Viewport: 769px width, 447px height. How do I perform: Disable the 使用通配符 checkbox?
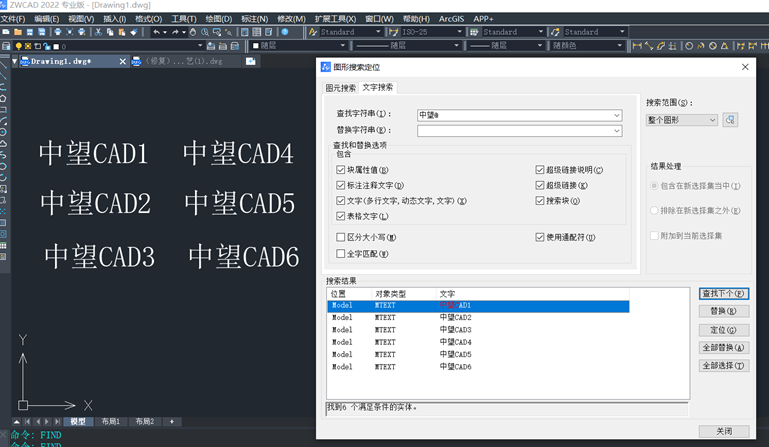(x=540, y=237)
